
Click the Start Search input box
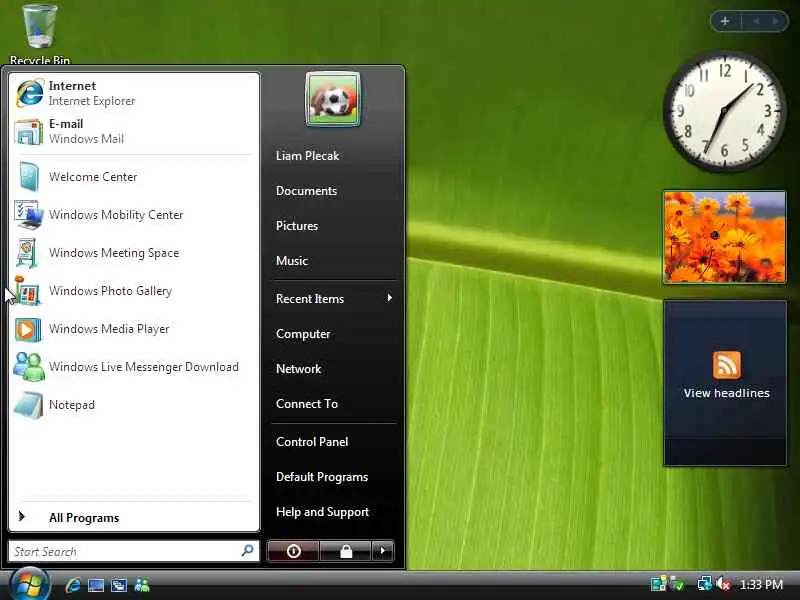tap(134, 551)
